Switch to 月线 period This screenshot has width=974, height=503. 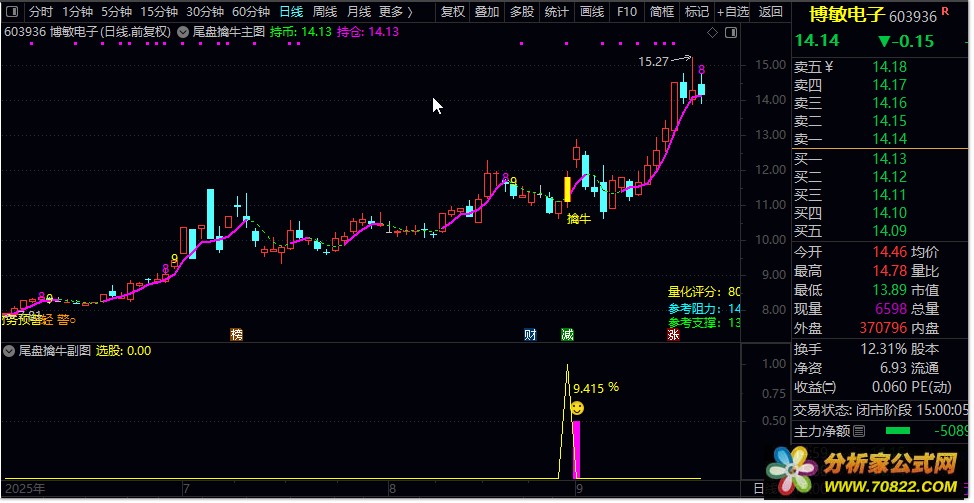pos(358,11)
